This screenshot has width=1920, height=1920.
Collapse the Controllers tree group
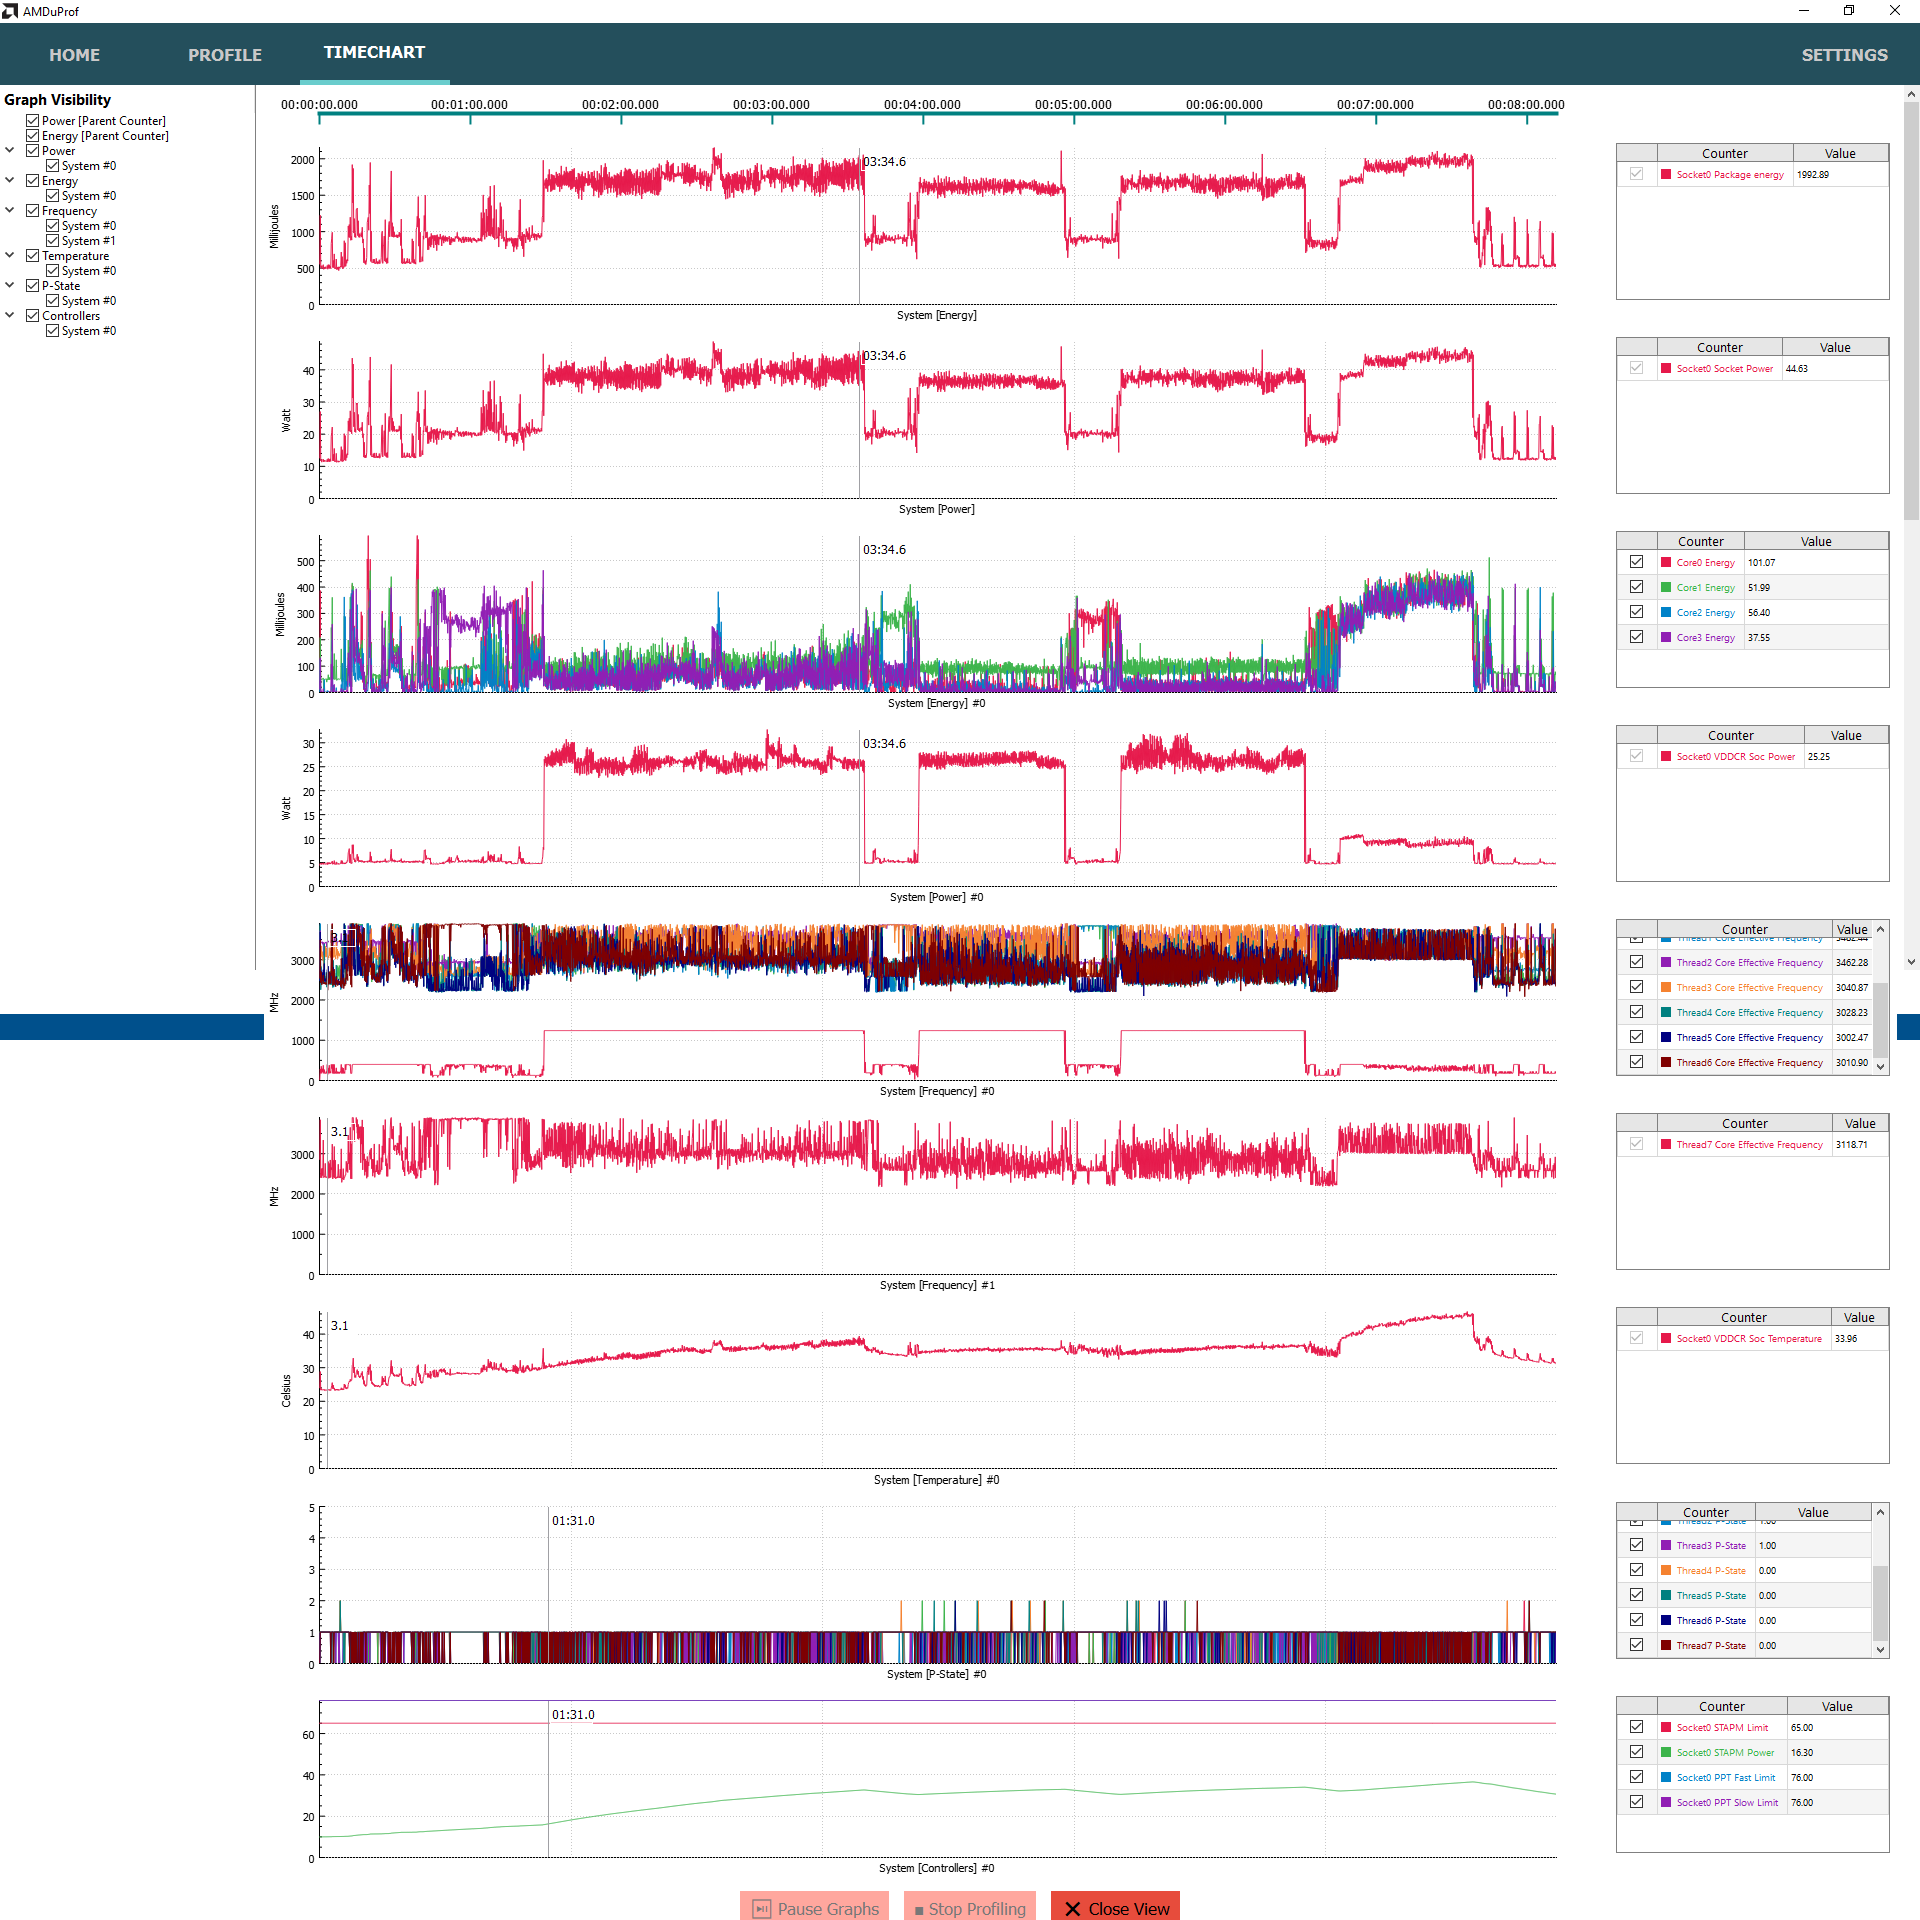click(x=10, y=315)
